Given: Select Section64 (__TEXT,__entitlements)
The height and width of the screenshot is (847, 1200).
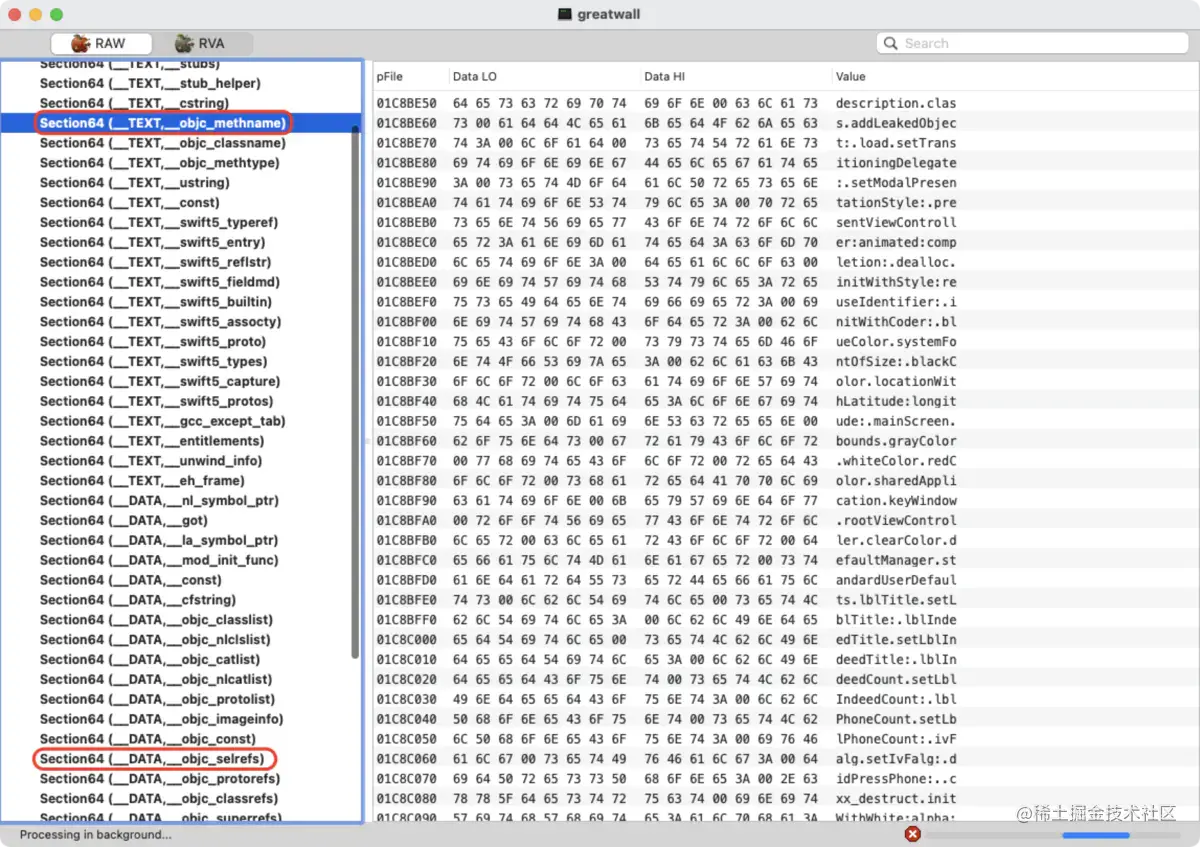Looking at the screenshot, I should 152,441.
